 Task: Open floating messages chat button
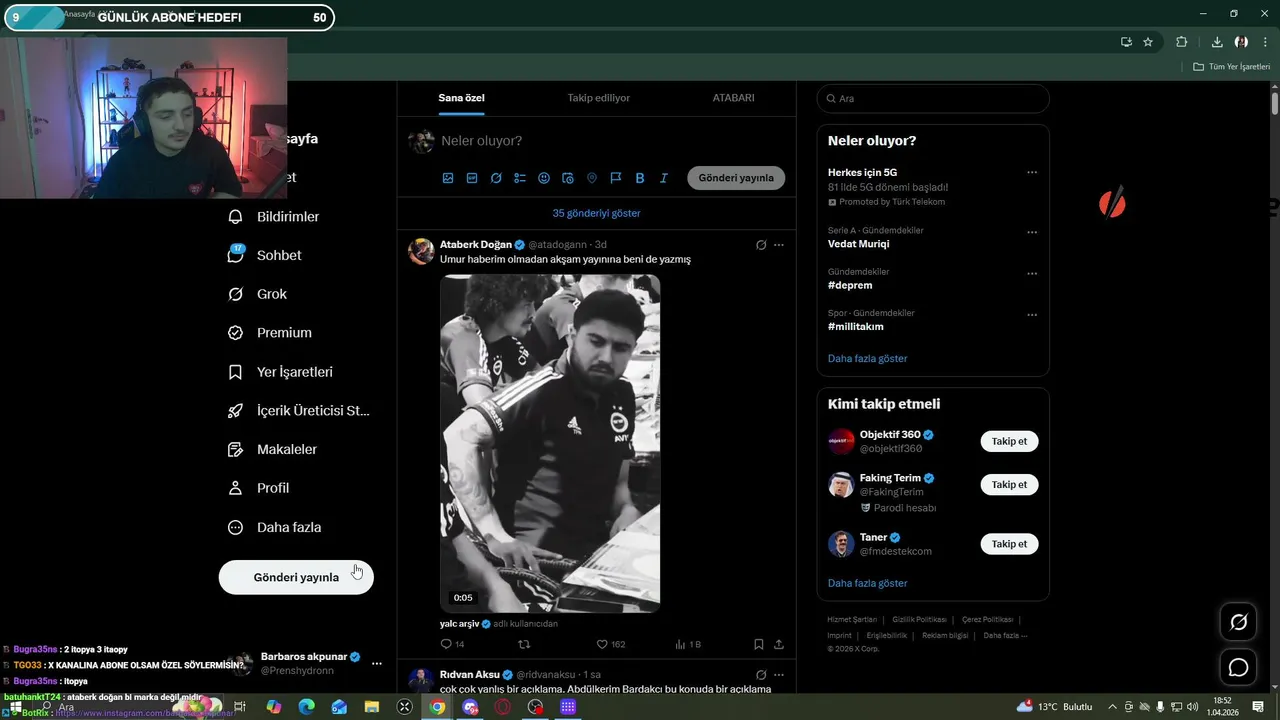tap(1238, 668)
